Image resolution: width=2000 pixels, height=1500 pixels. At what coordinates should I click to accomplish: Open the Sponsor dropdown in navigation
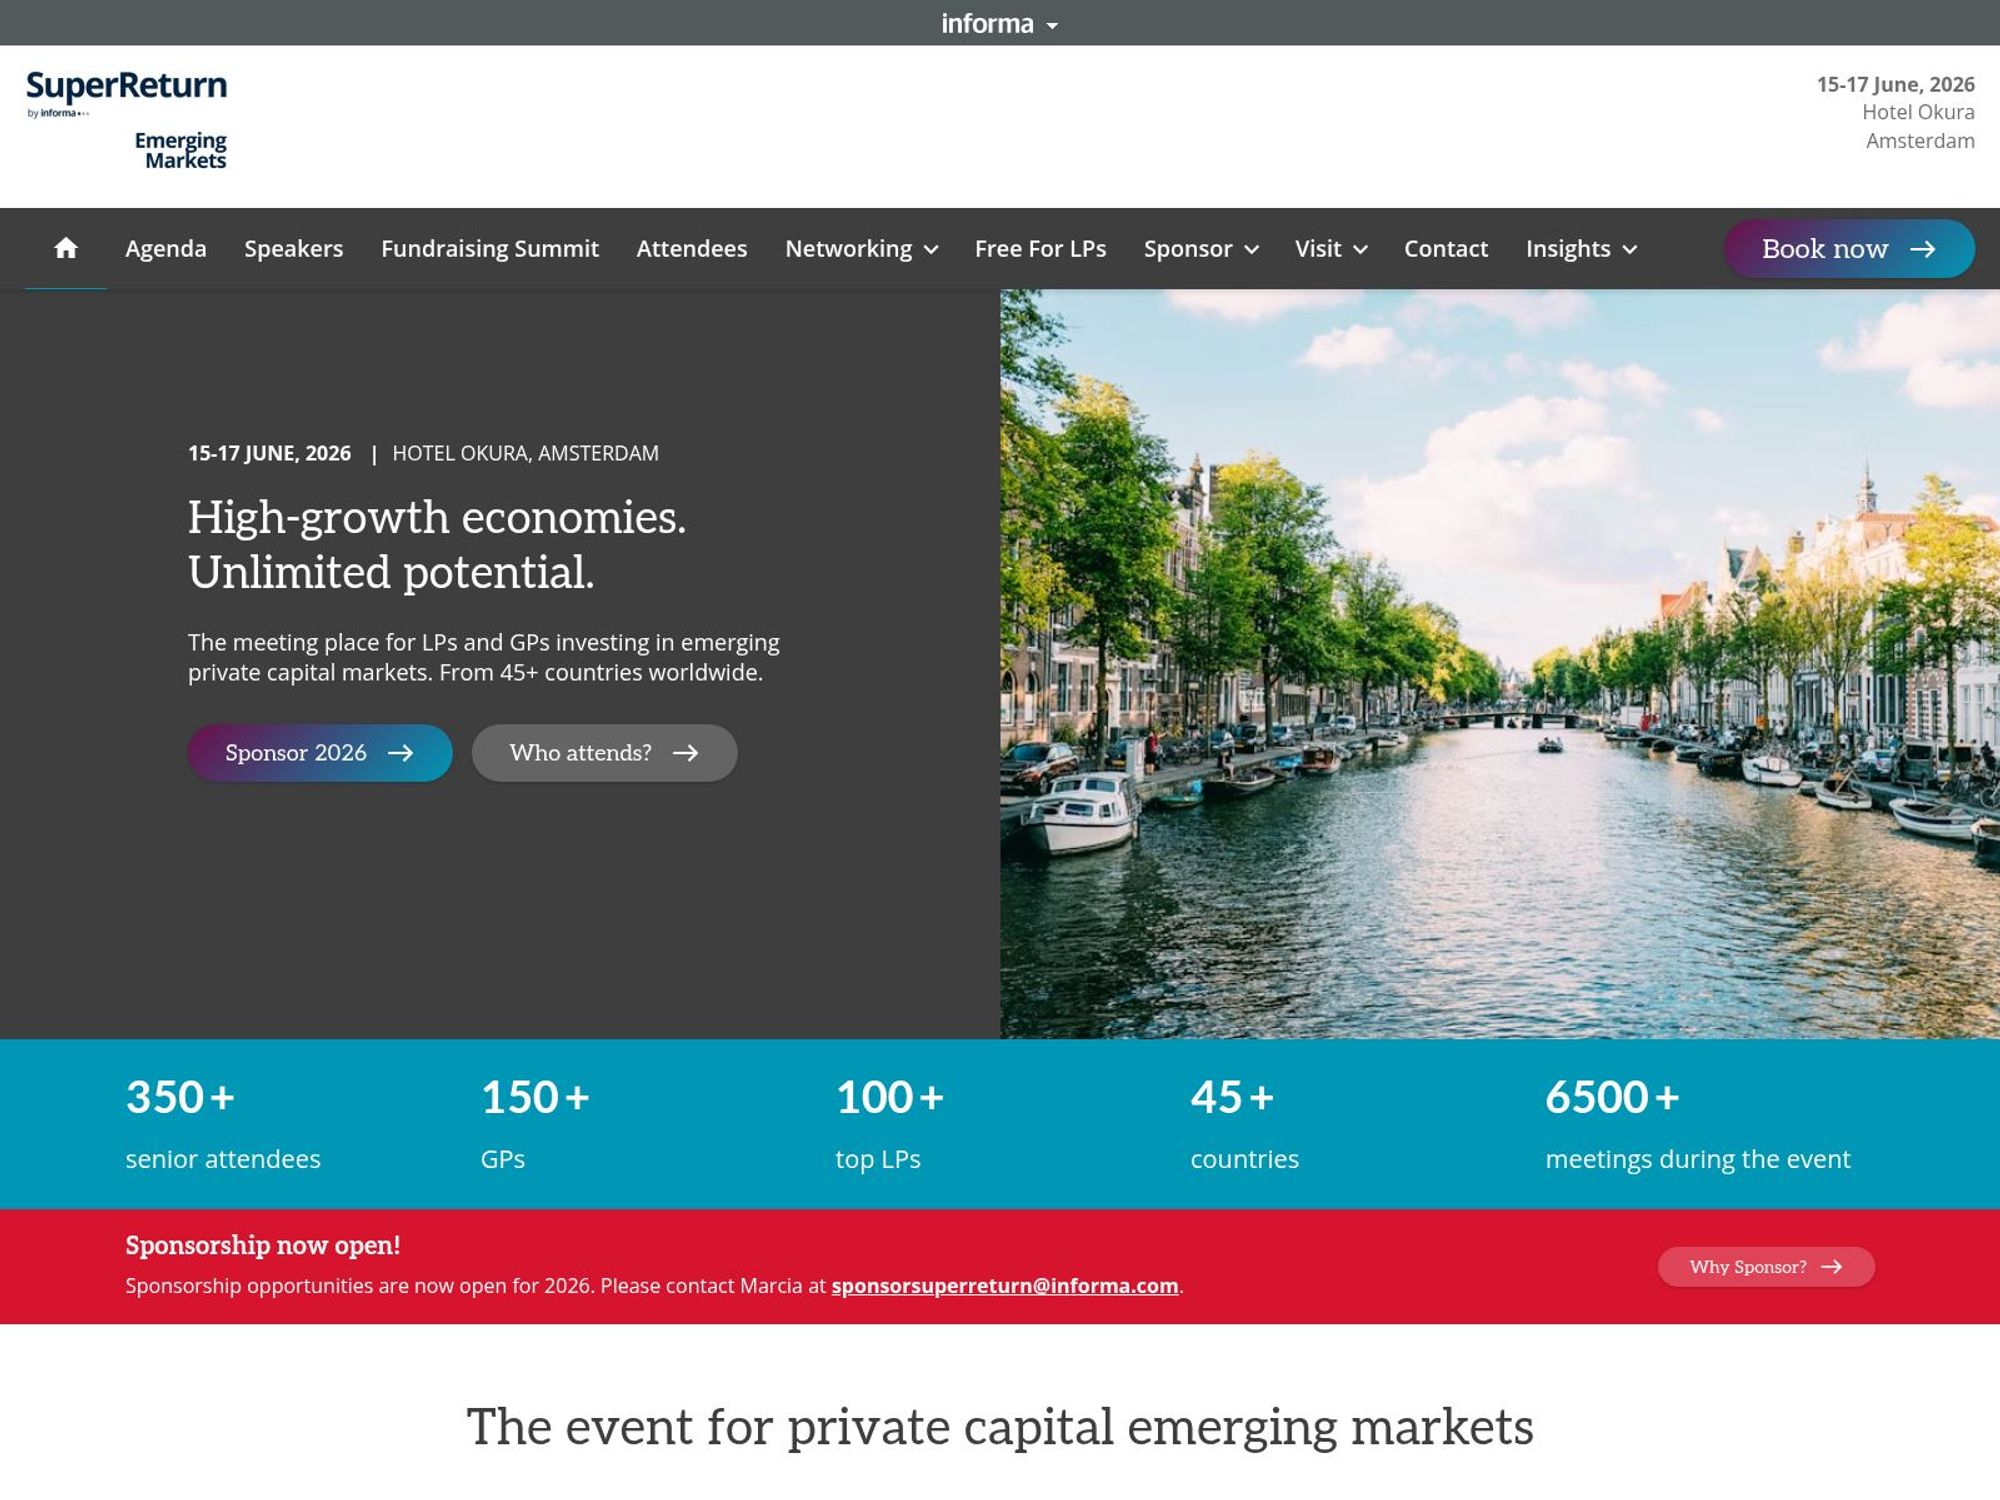pyautogui.click(x=1253, y=249)
